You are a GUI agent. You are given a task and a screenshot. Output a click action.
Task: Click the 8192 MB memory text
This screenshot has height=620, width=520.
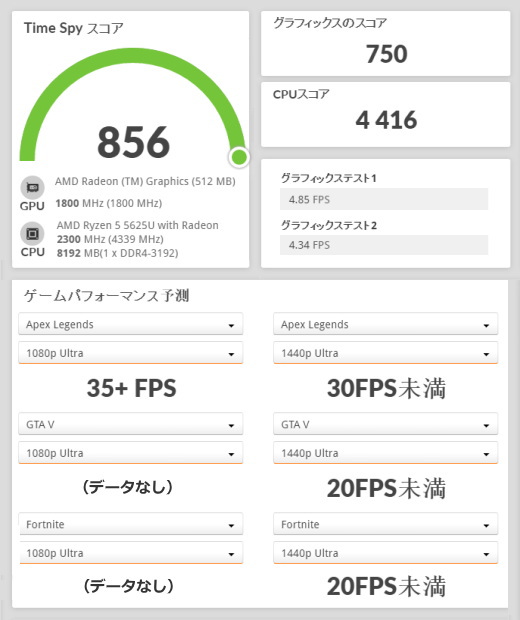(117, 253)
